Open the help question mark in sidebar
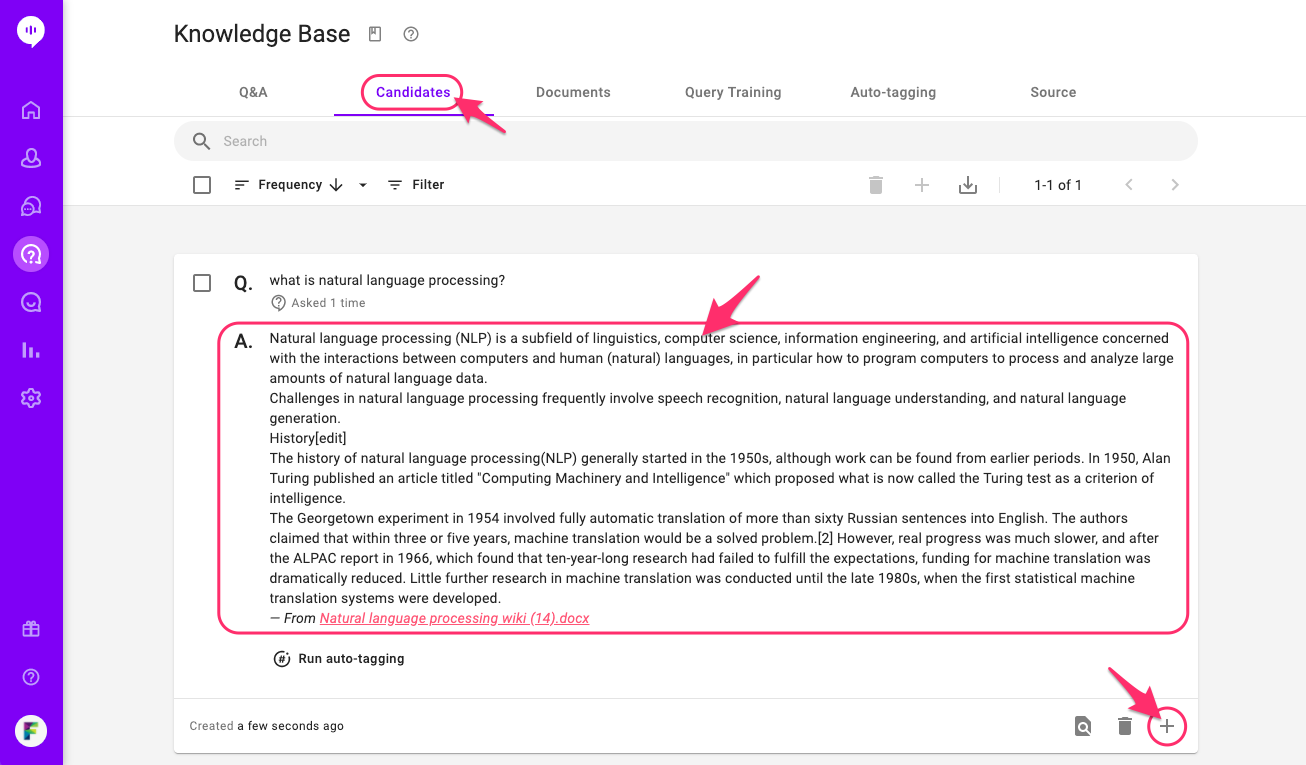Image resolution: width=1306 pixels, height=765 pixels. tap(31, 677)
